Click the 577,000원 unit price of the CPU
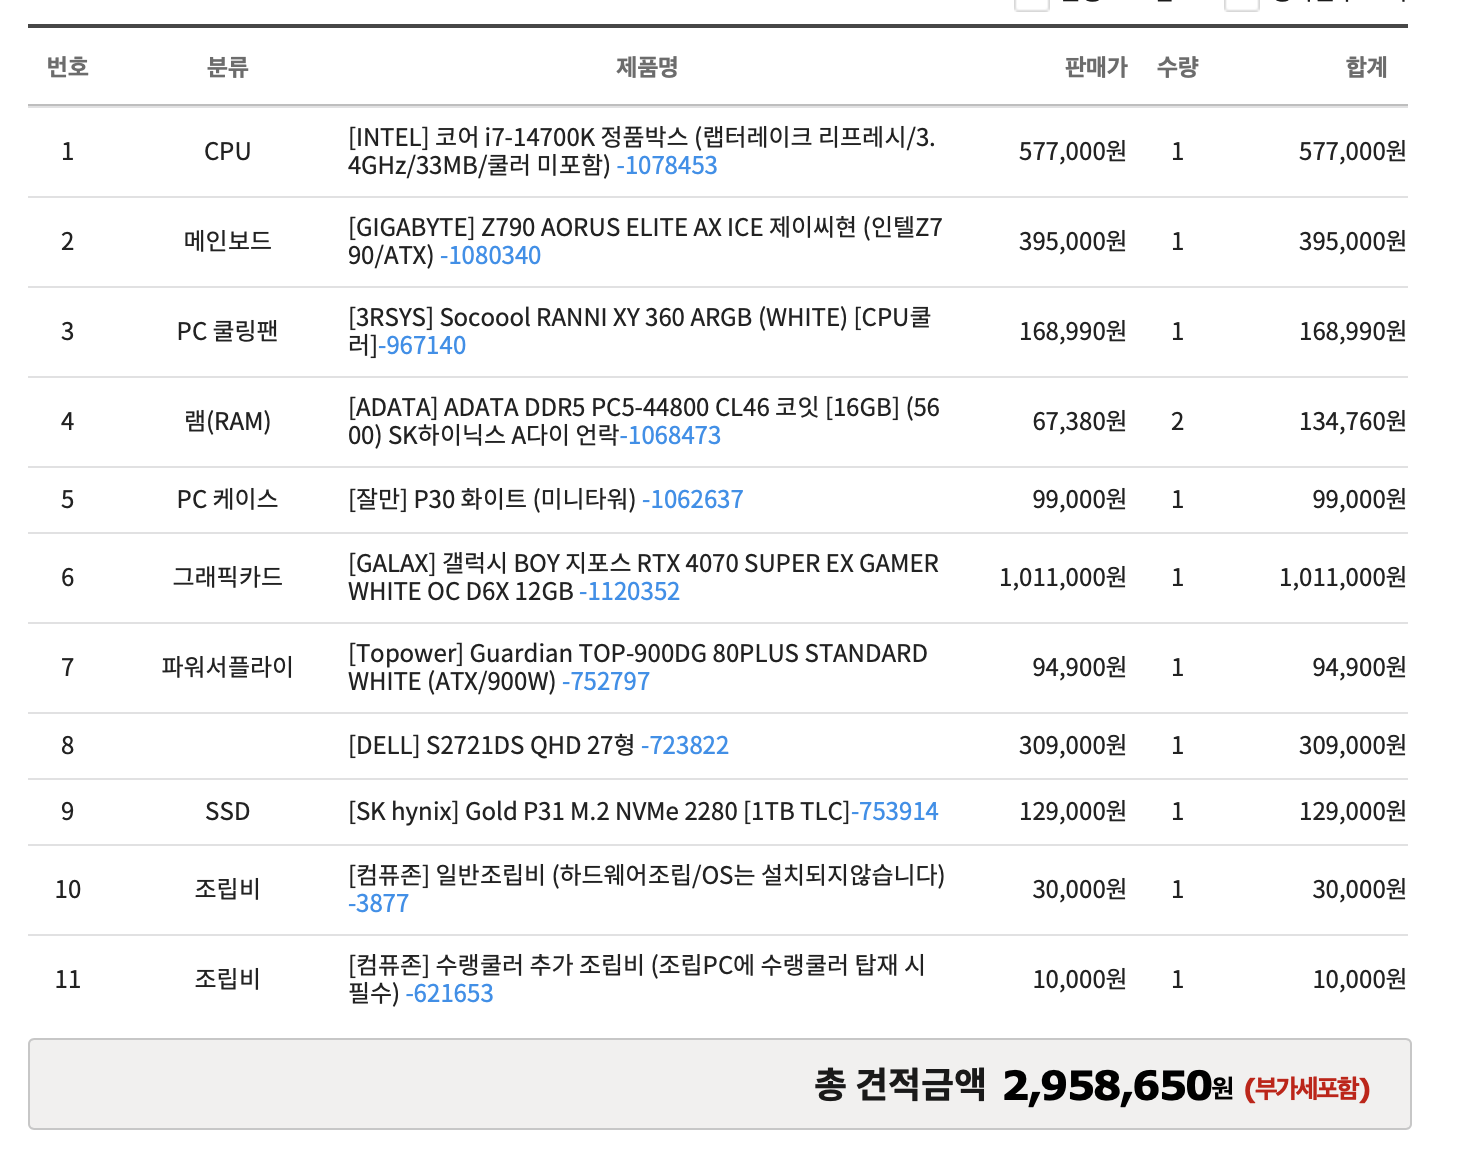 (x=1073, y=152)
